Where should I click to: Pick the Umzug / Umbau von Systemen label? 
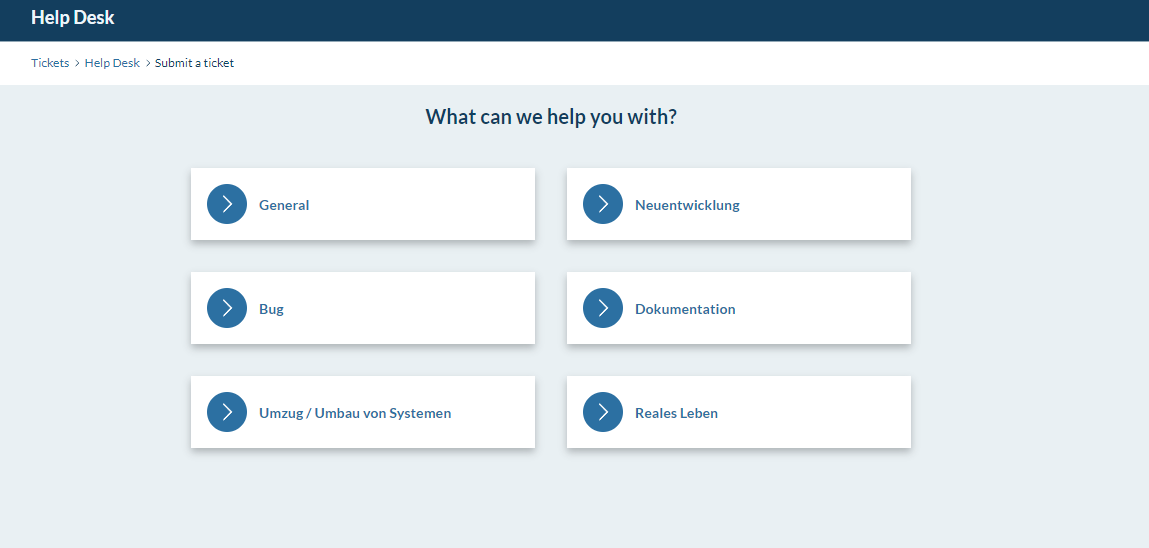pyautogui.click(x=355, y=413)
